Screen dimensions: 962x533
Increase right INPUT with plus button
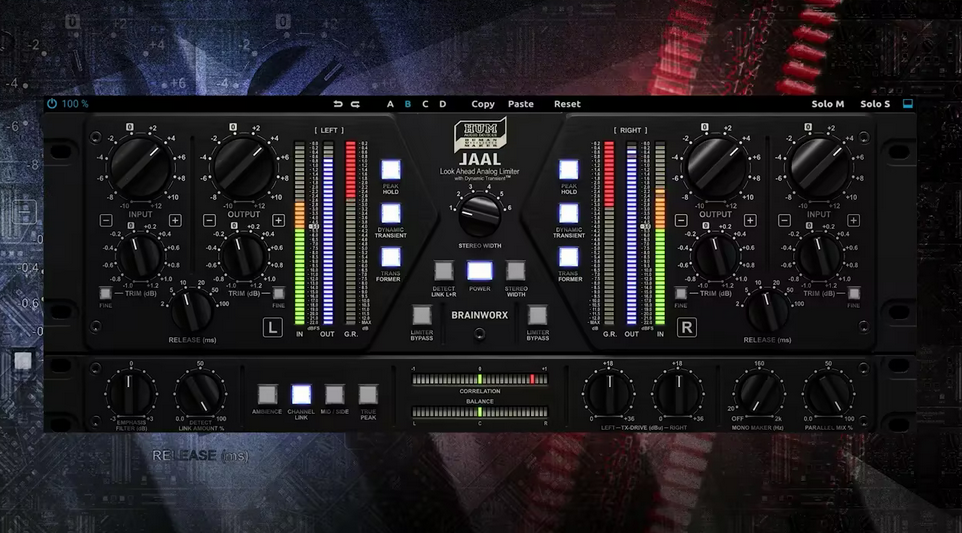[853, 220]
